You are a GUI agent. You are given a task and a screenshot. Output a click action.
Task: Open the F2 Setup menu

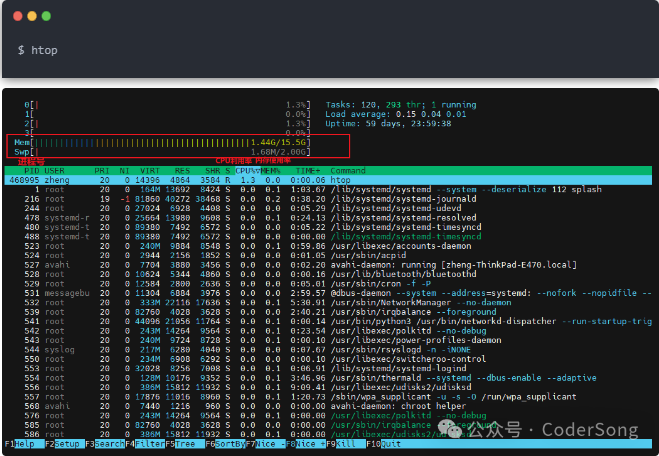click(65, 444)
